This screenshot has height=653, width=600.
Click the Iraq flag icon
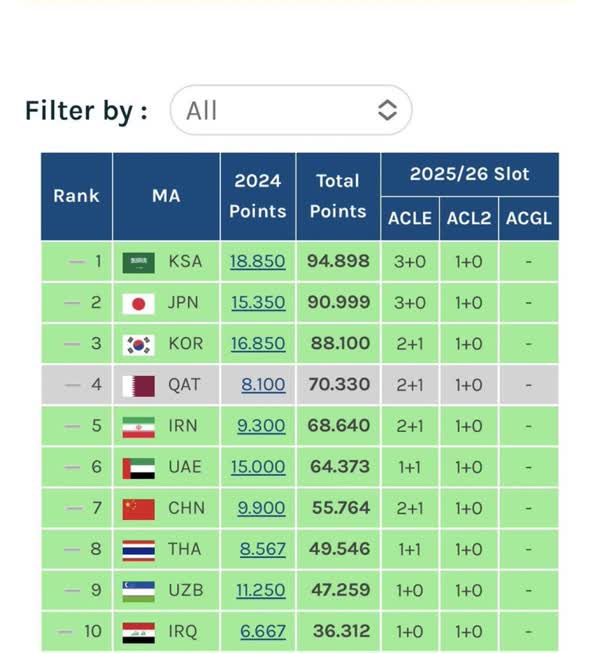[x=138, y=631]
